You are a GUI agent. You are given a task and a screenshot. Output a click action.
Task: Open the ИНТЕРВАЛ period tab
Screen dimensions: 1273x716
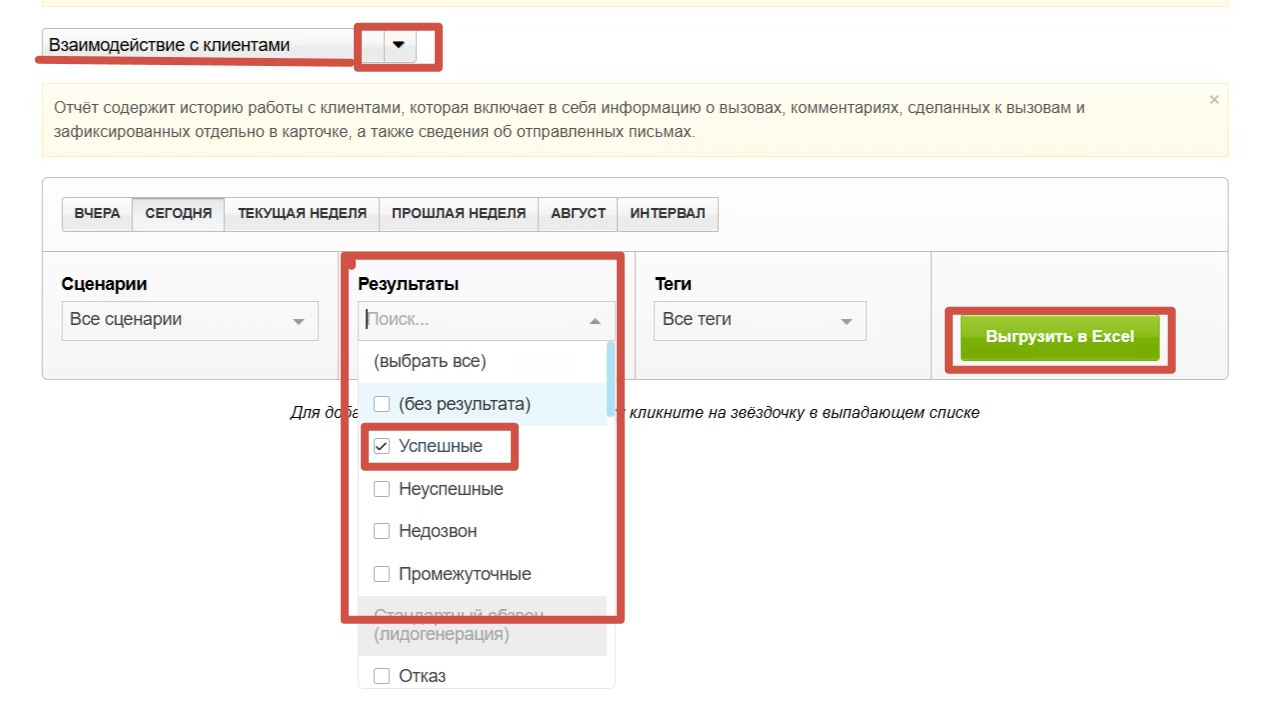point(668,214)
